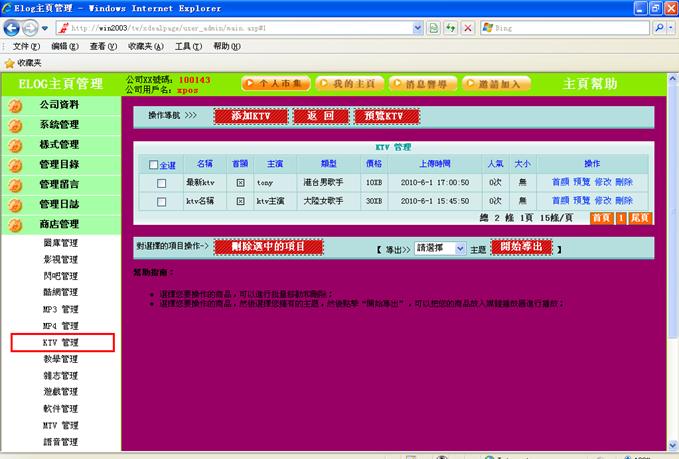Click the 首頁 X icon for ktv名稱
This screenshot has width=679, height=459.
[x=240, y=201]
